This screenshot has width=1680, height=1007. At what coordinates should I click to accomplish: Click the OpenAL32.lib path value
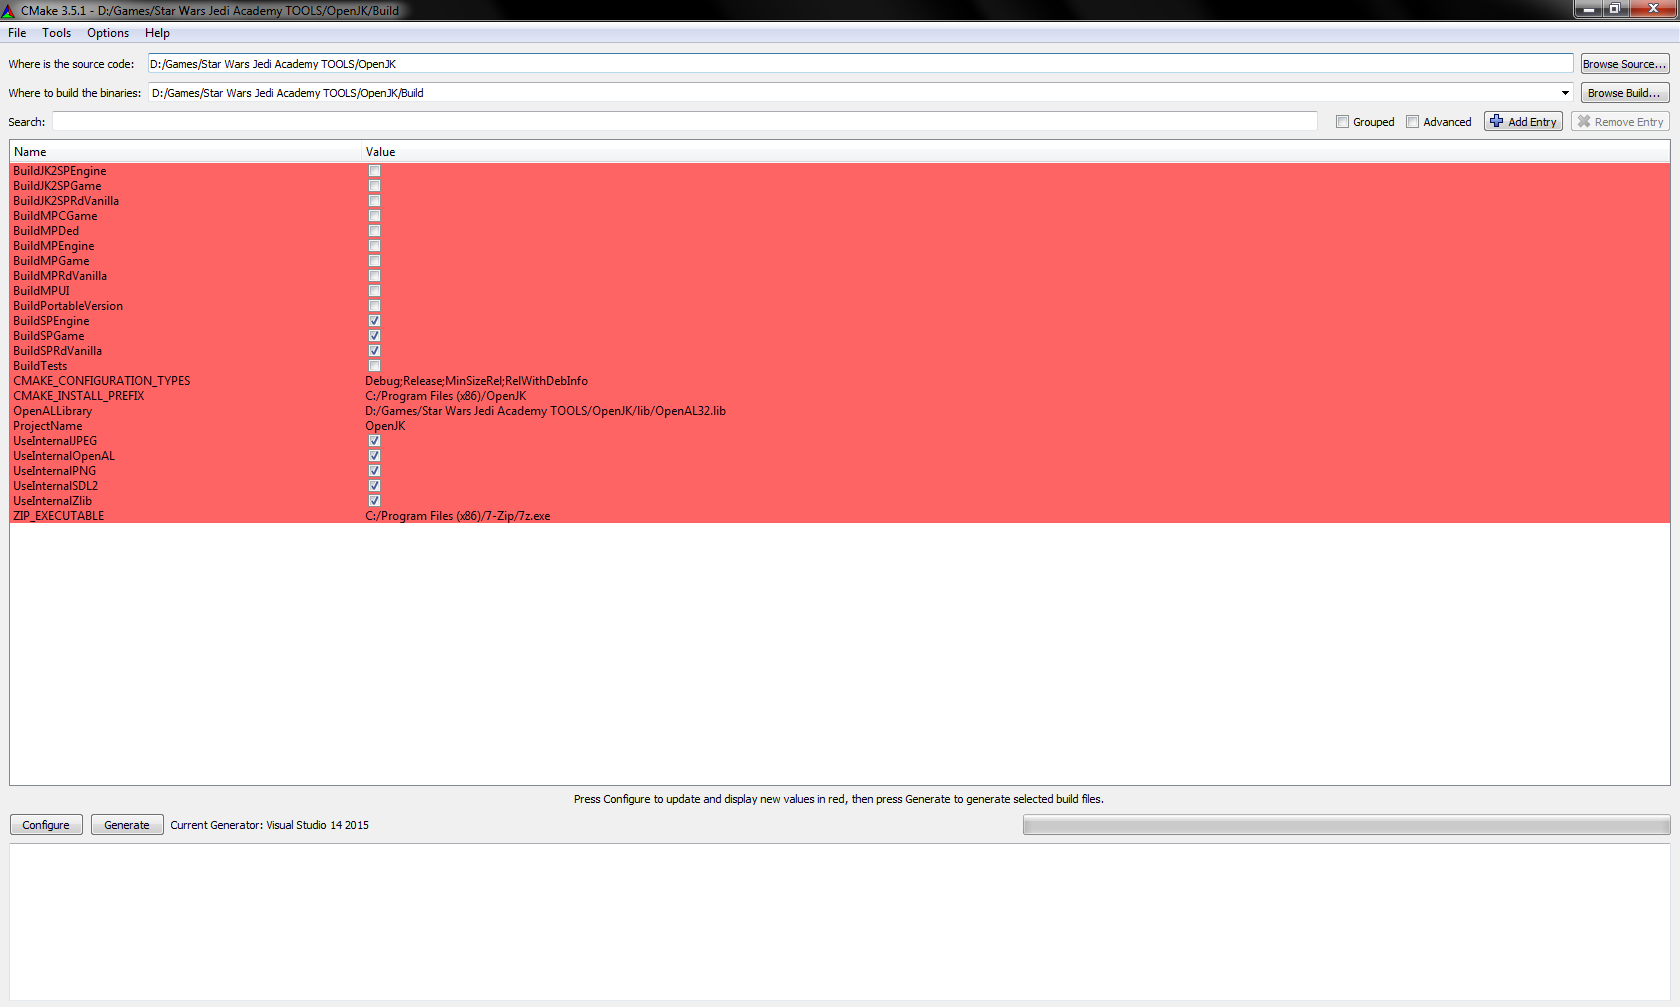pyautogui.click(x=546, y=411)
